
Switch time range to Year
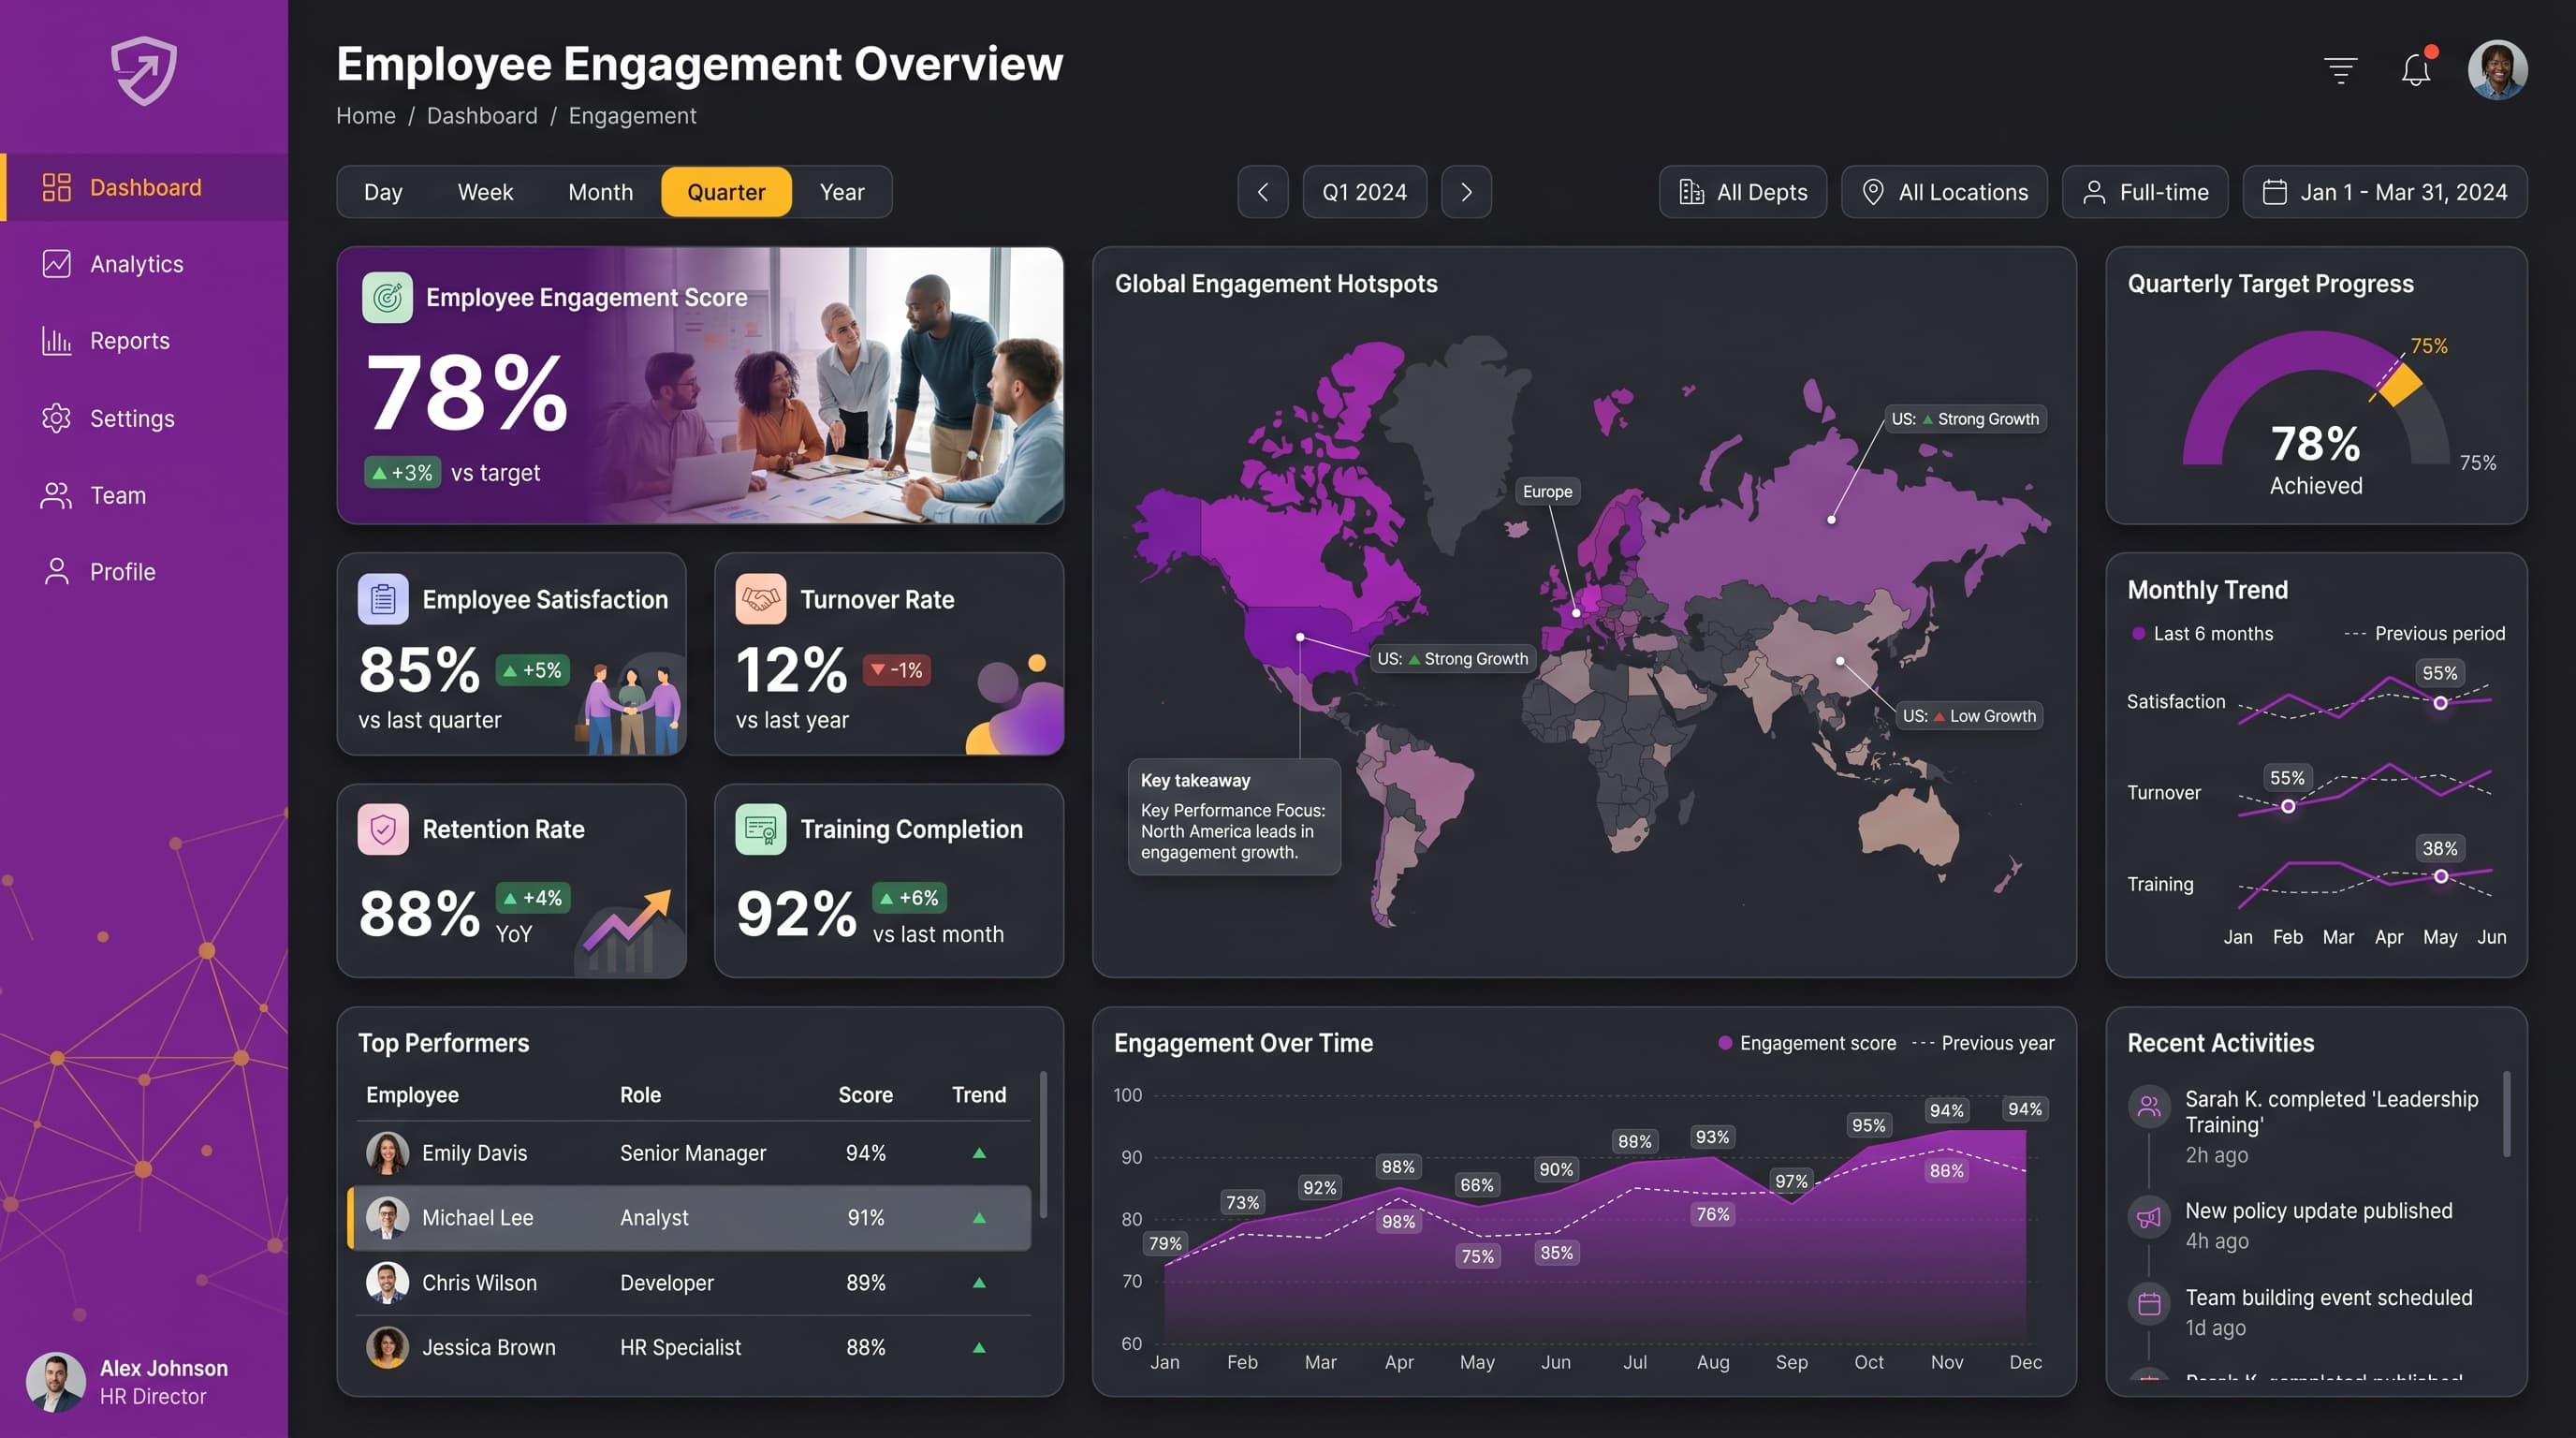pos(842,192)
